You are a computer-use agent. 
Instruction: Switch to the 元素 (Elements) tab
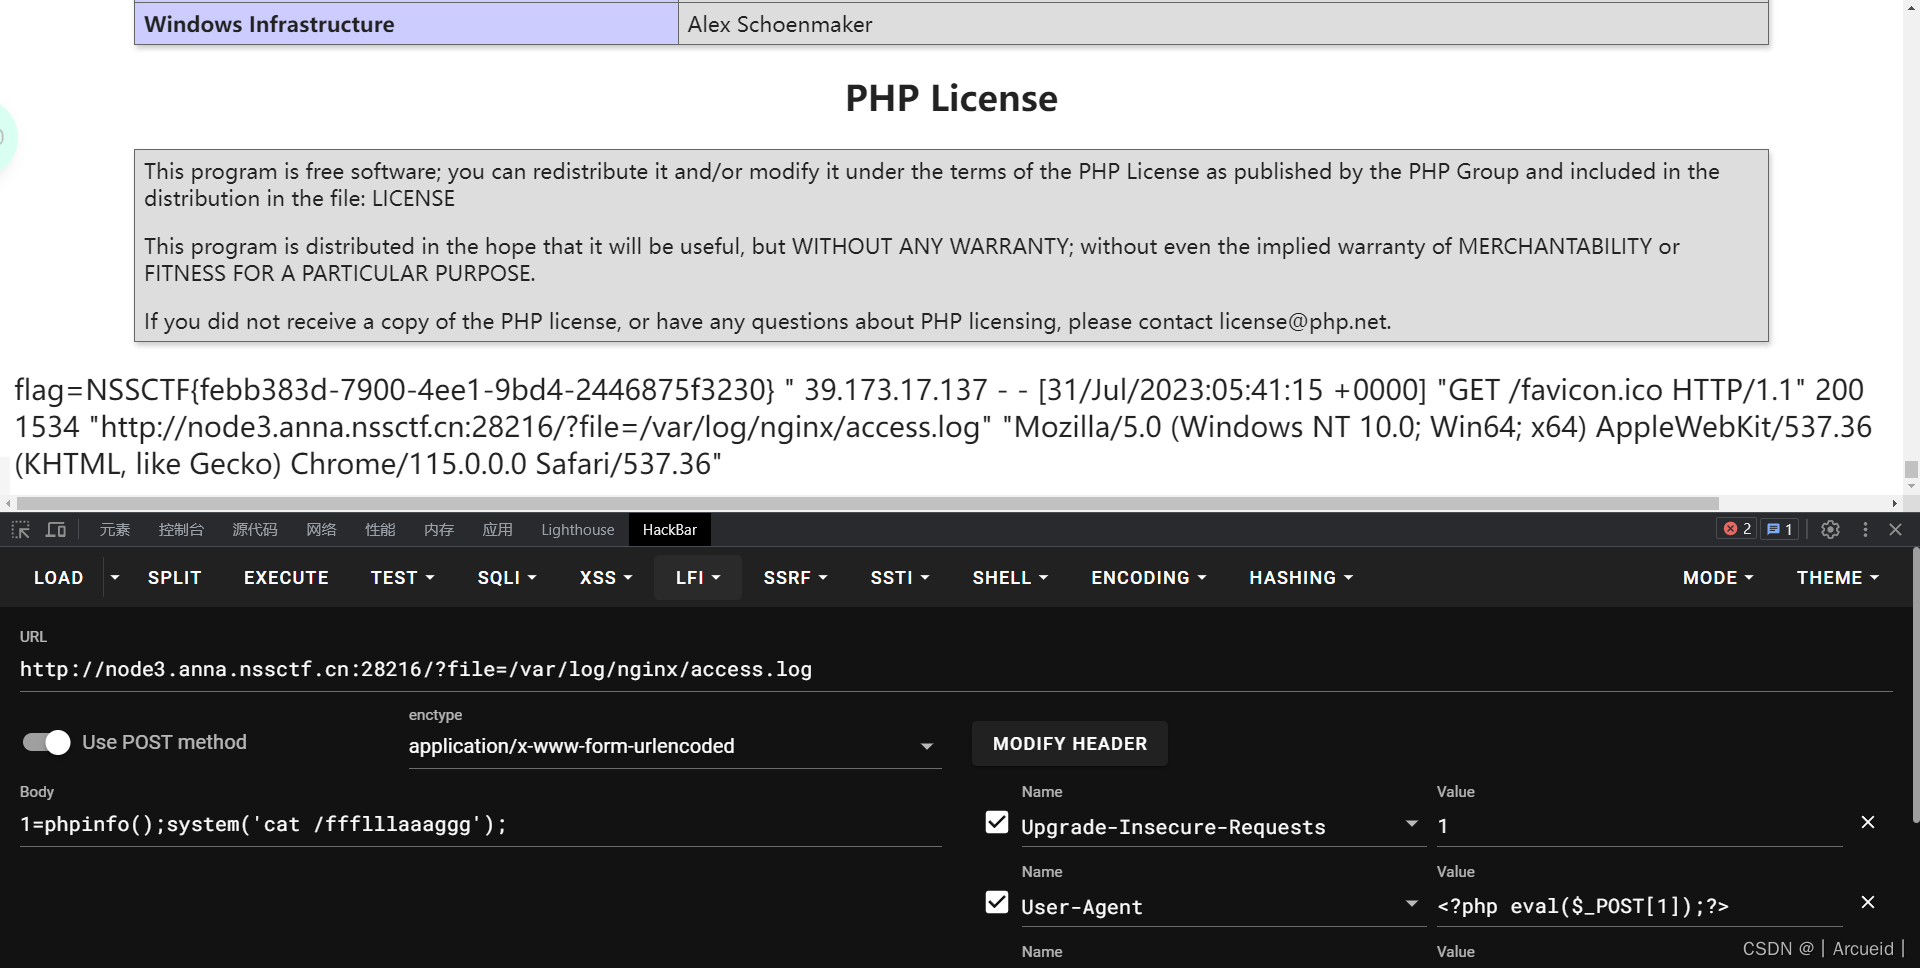(115, 530)
